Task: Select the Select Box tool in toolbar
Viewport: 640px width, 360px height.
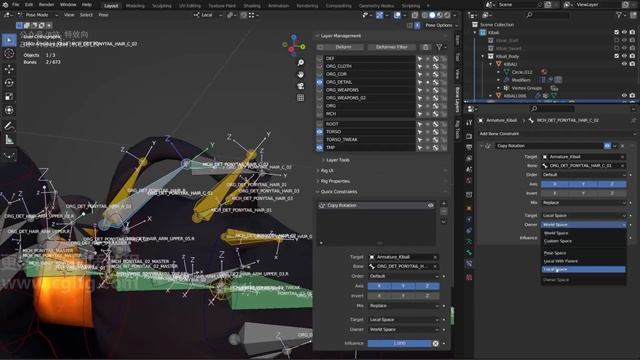Action: coord(9,40)
